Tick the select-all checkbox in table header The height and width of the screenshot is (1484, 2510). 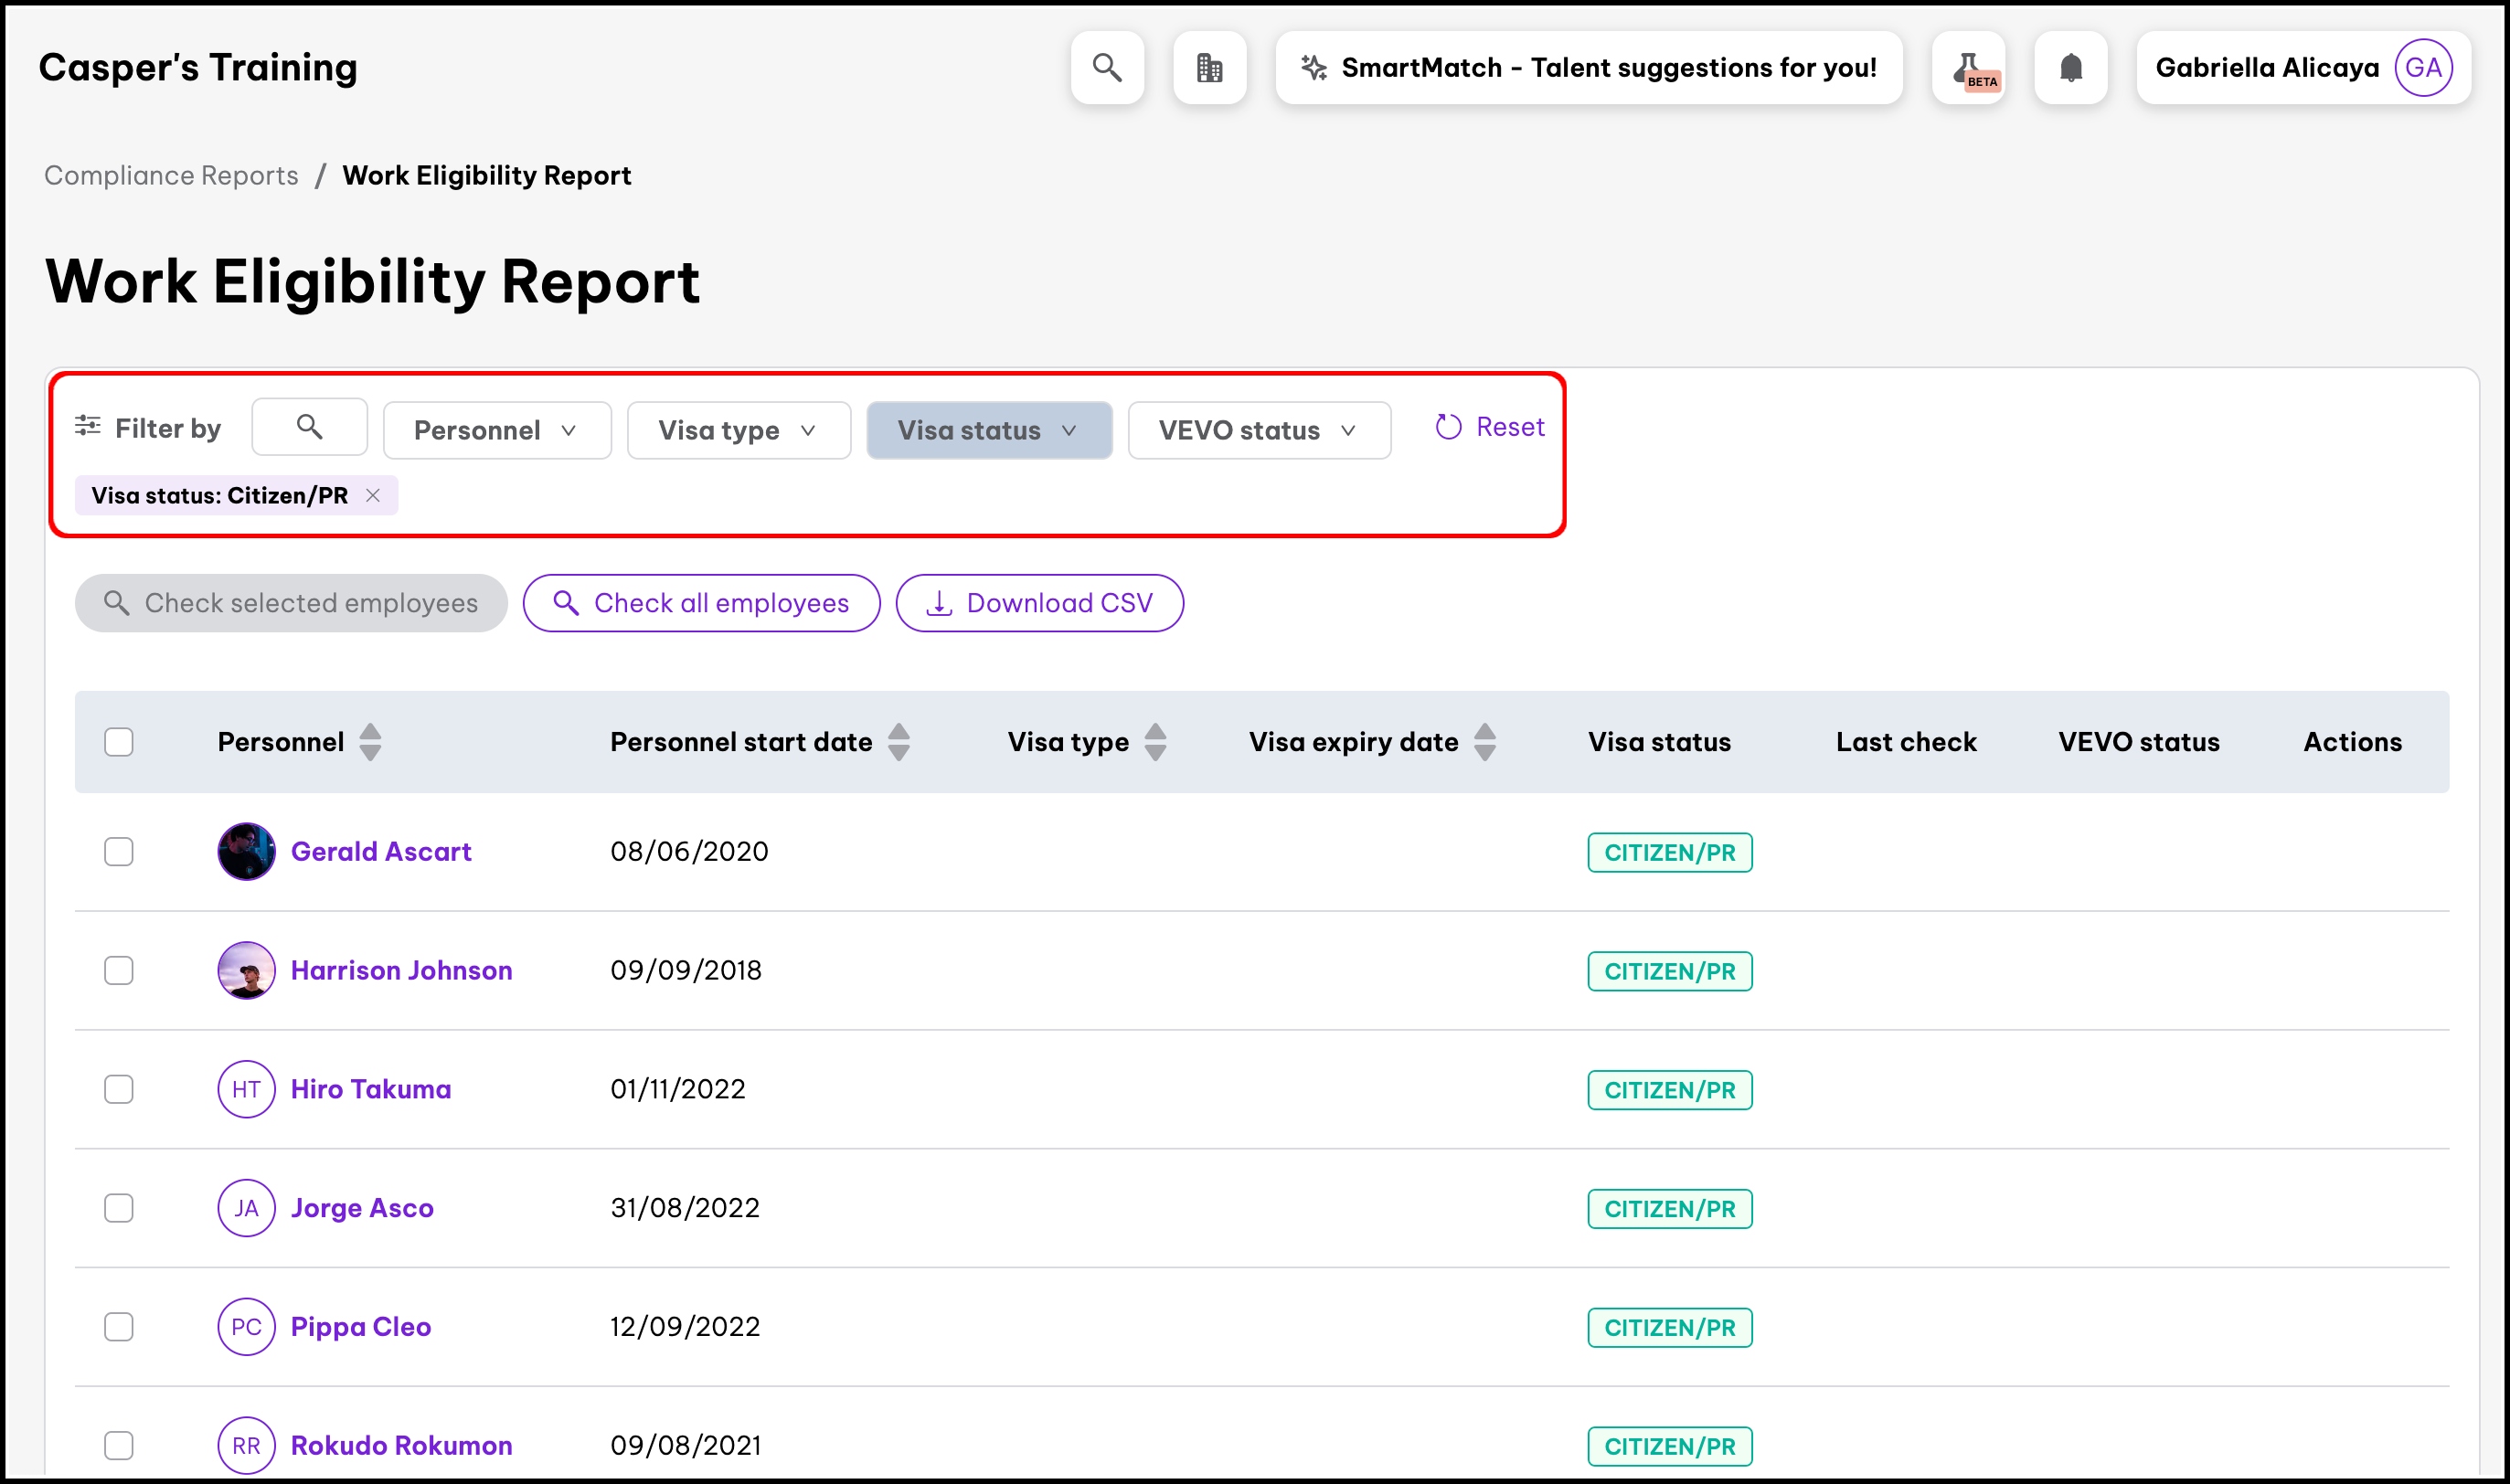119,742
